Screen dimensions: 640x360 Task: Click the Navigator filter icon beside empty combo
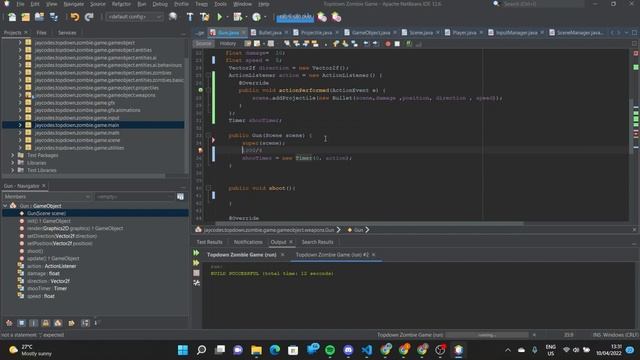click(180, 197)
